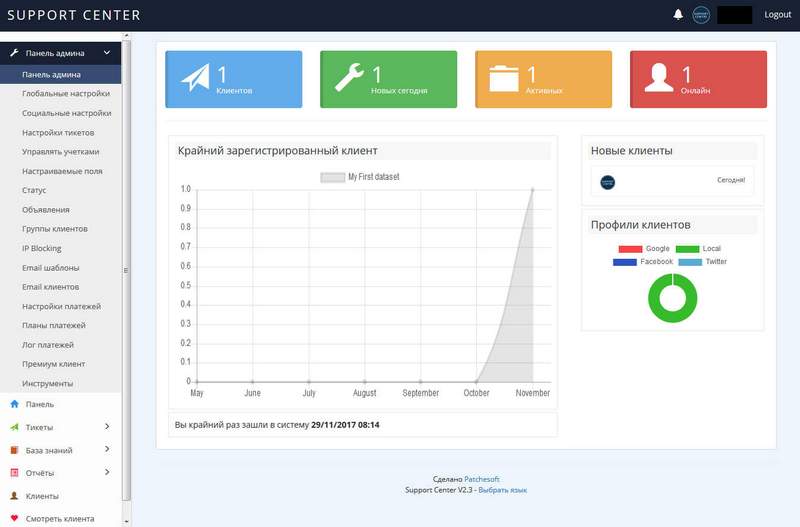800x527 pixels.
Task: Click the Logout link
Action: (778, 15)
